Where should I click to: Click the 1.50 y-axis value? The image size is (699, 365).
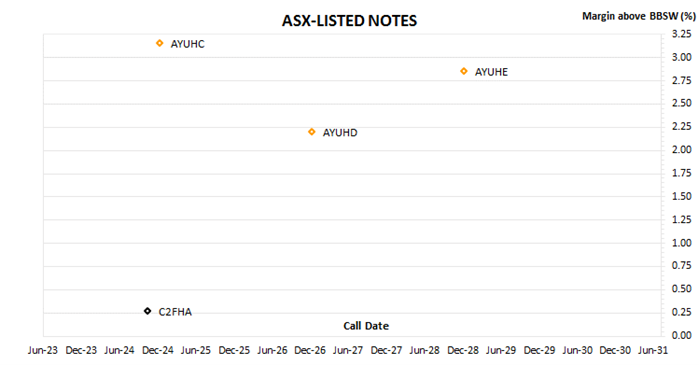(682, 197)
